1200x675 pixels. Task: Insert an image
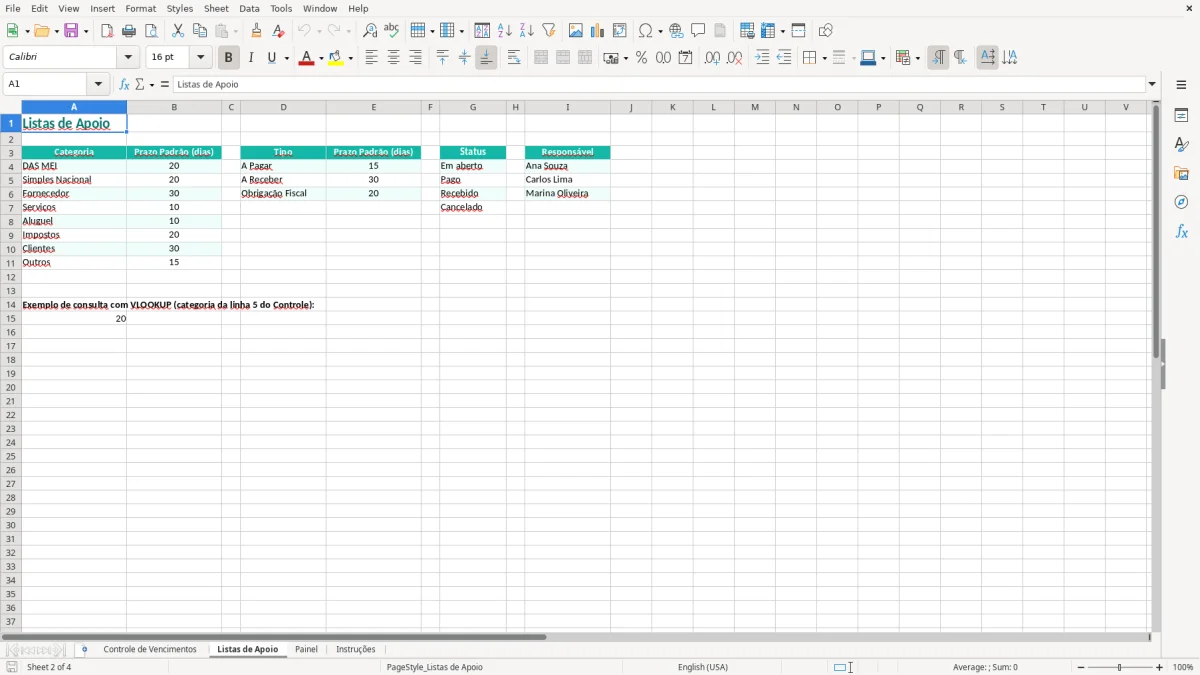[x=575, y=31]
